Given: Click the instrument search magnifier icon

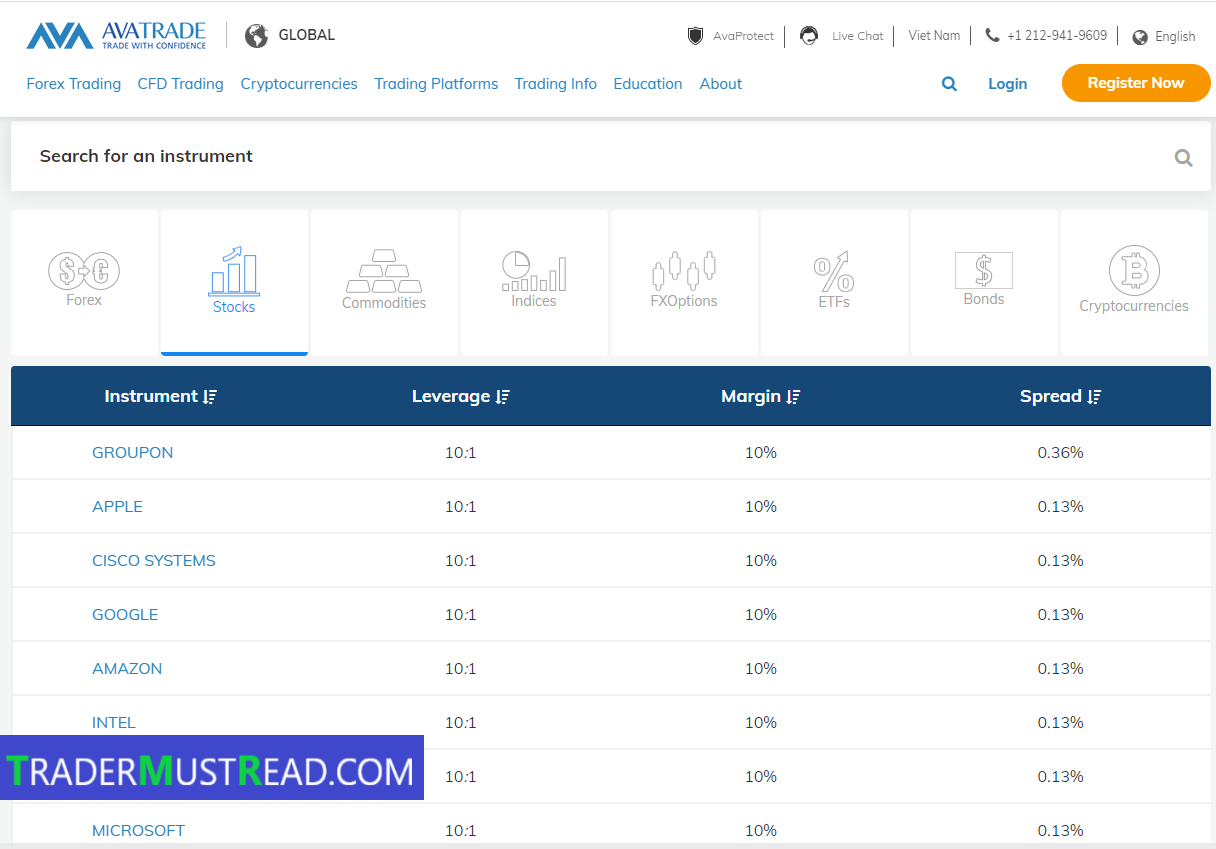Looking at the screenshot, I should pos(1183,157).
